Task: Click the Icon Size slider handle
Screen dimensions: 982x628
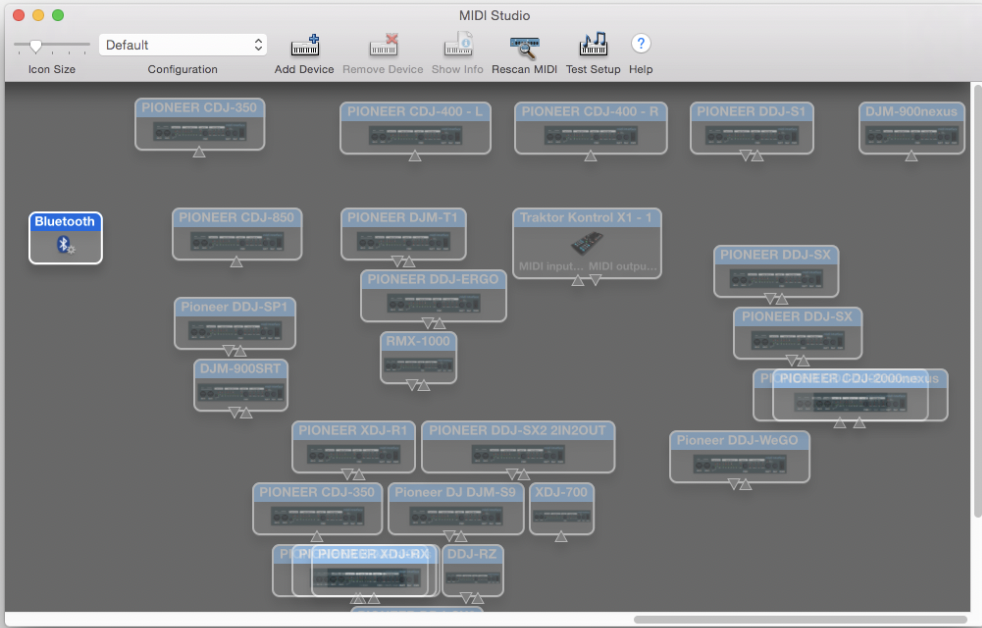Action: (36, 46)
